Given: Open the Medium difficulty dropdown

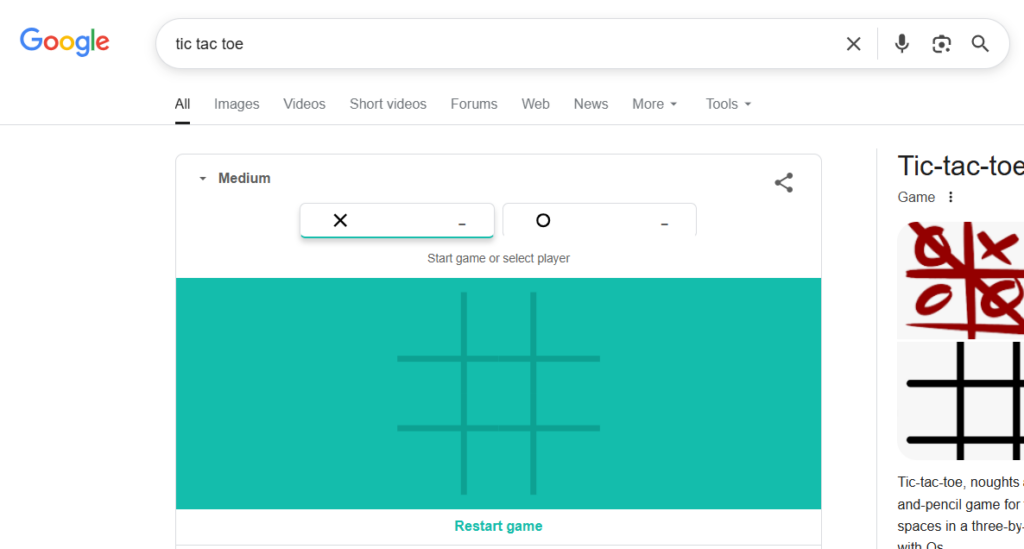Looking at the screenshot, I should pos(235,178).
